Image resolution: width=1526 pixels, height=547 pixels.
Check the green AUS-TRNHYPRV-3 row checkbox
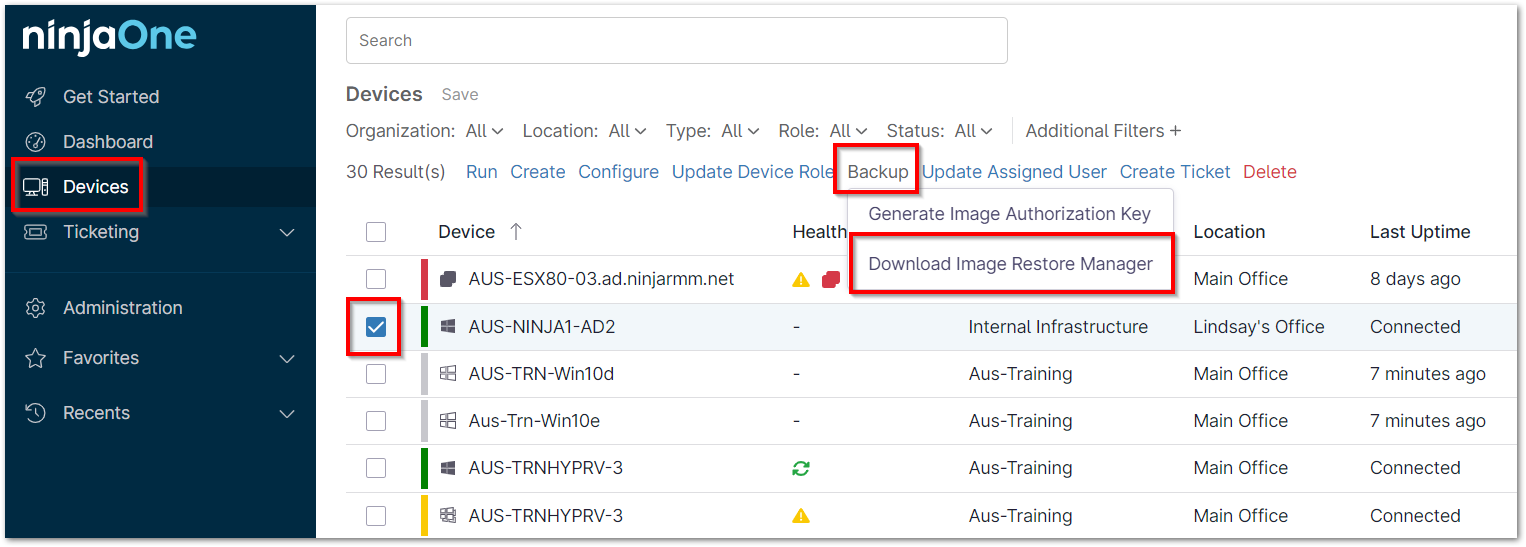376,468
